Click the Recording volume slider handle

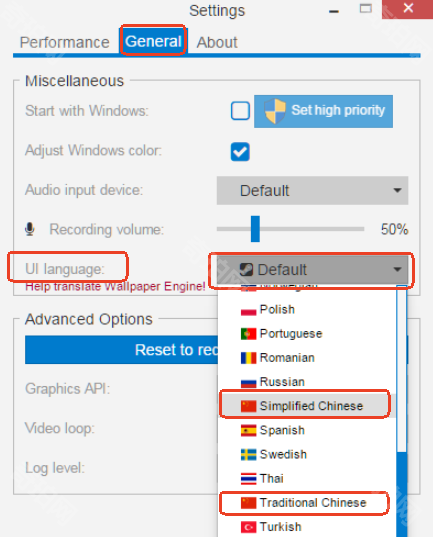[x=255, y=229]
